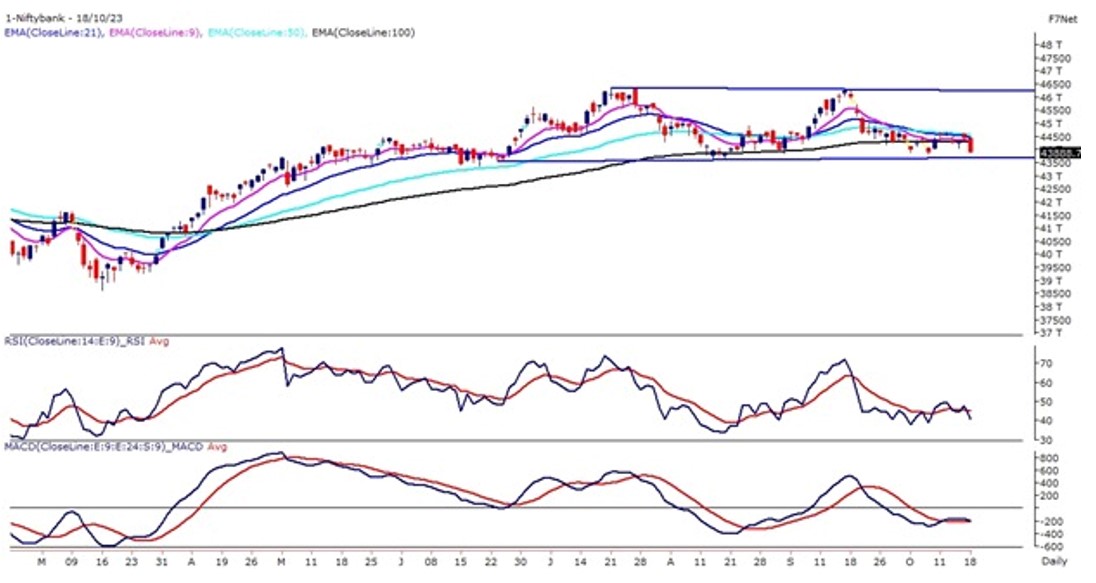Image resolution: width=1096 pixels, height=583 pixels.
Task: Click the '46 T' price axis label
Action: [x=1051, y=97]
